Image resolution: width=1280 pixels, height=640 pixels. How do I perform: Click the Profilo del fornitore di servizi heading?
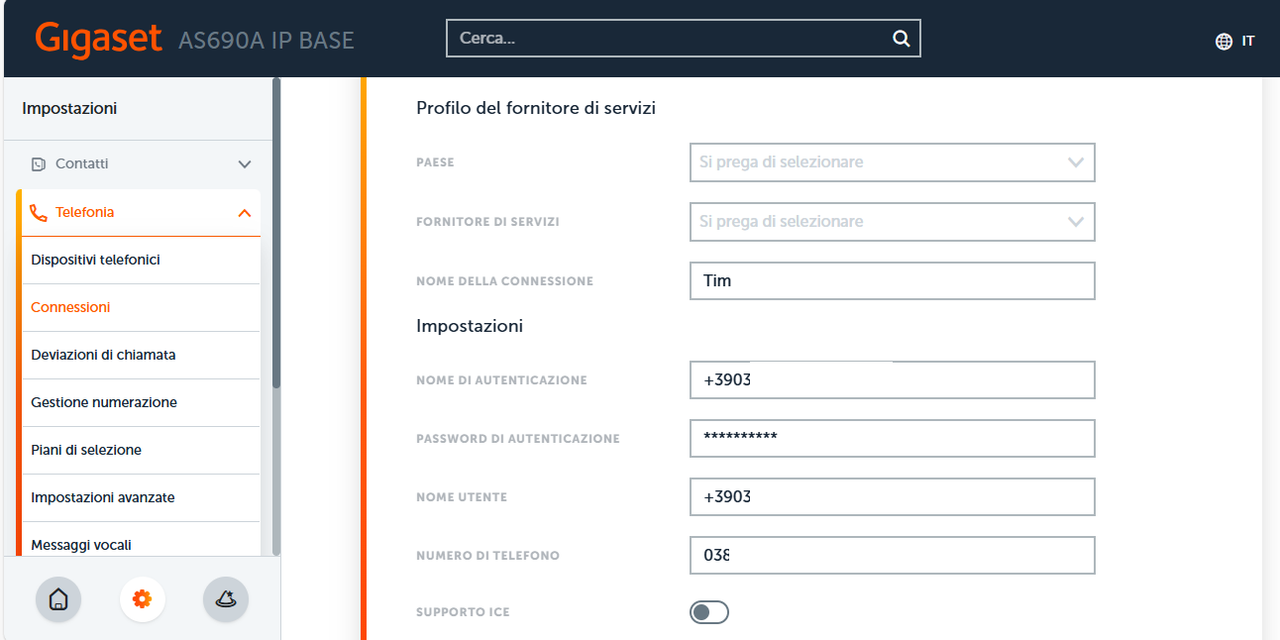click(536, 108)
